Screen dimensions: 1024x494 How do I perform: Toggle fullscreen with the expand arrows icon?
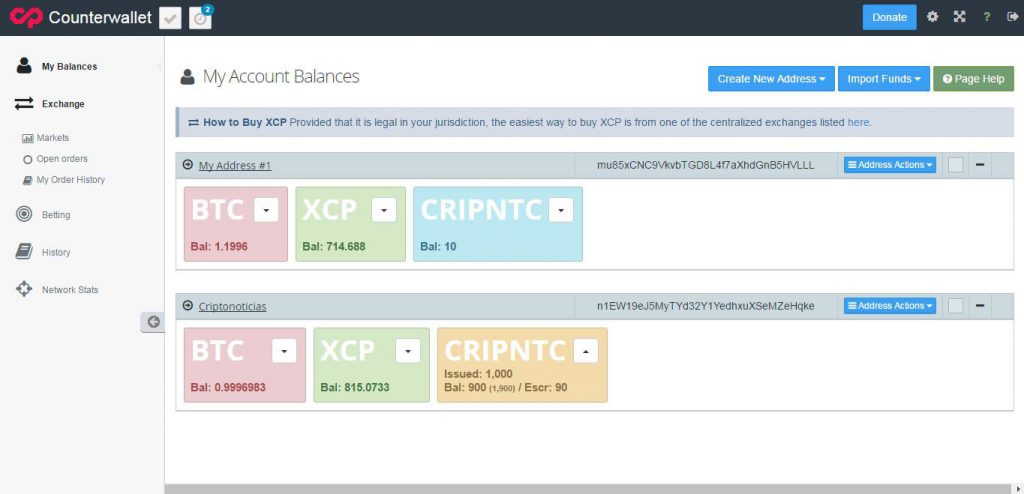click(x=959, y=17)
